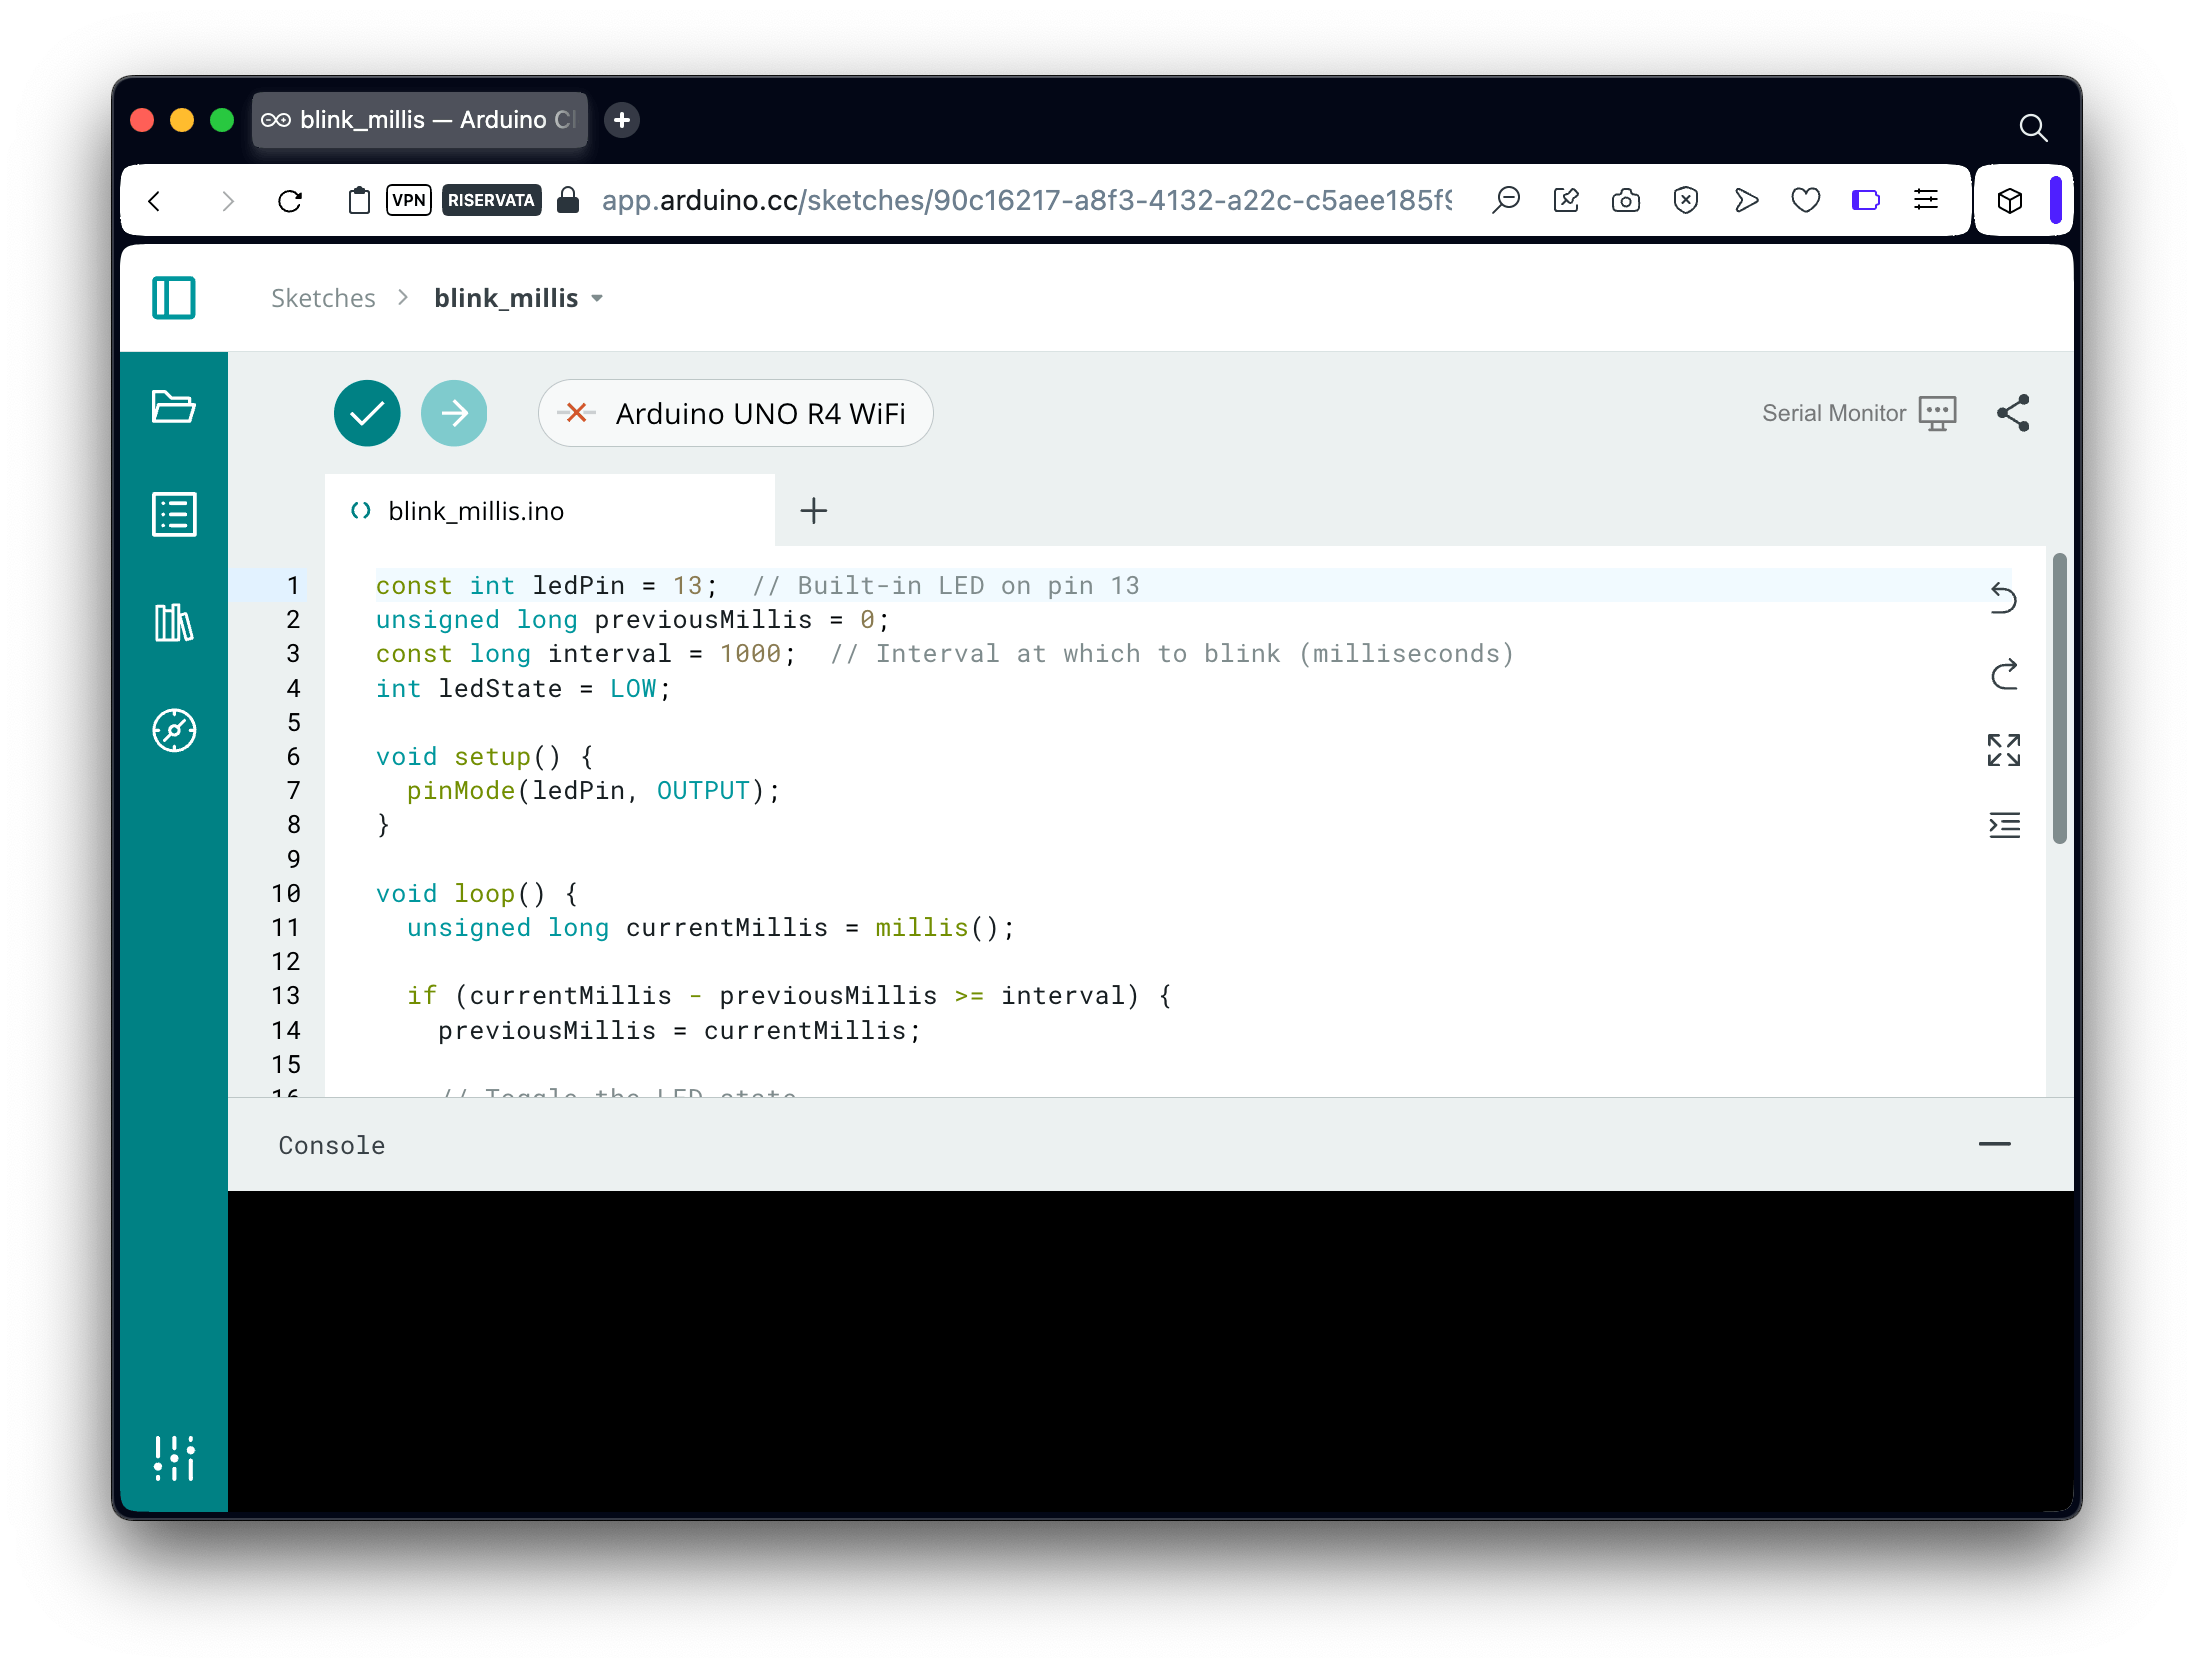Viewport: 2194px width, 1668px height.
Task: Collapse the Console panel with minus button
Action: (x=1994, y=1144)
